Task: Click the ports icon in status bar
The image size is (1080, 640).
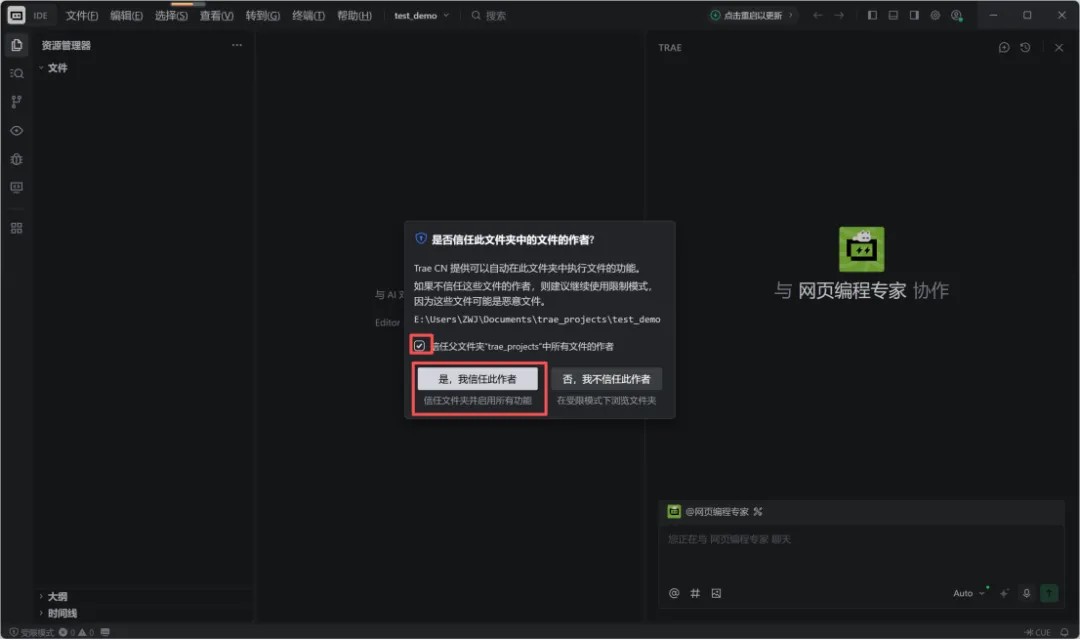Action: click(105, 632)
